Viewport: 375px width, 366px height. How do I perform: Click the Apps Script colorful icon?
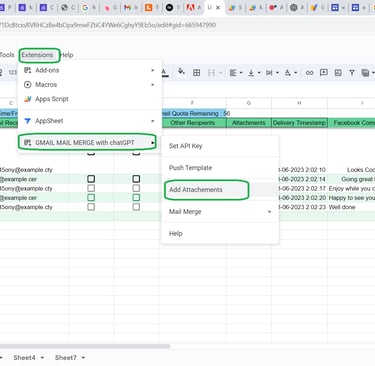28,99
